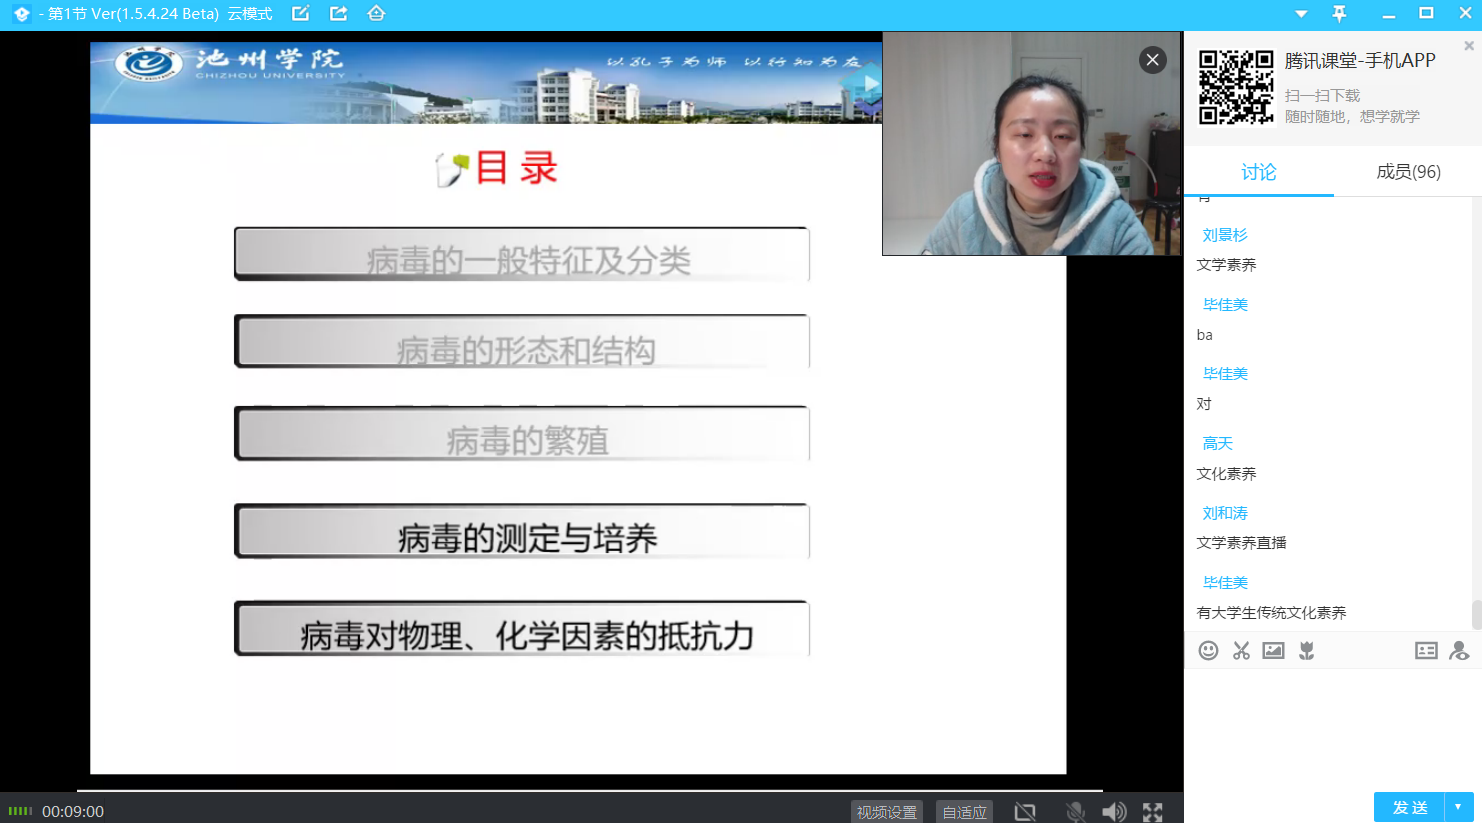
Task: Open the emoji picker in chat
Action: tap(1208, 651)
